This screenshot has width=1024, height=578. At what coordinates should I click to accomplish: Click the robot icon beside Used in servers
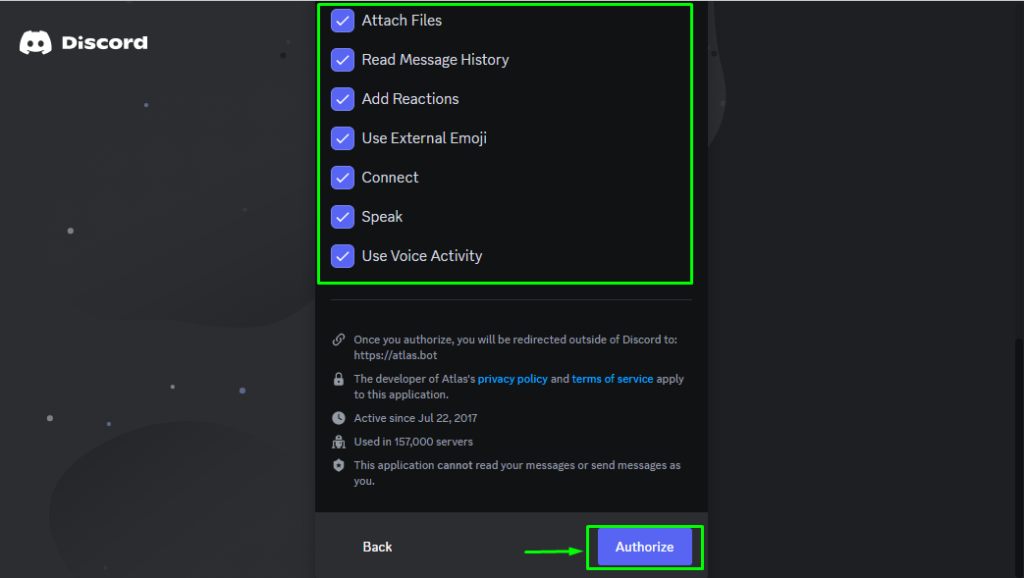[338, 442]
